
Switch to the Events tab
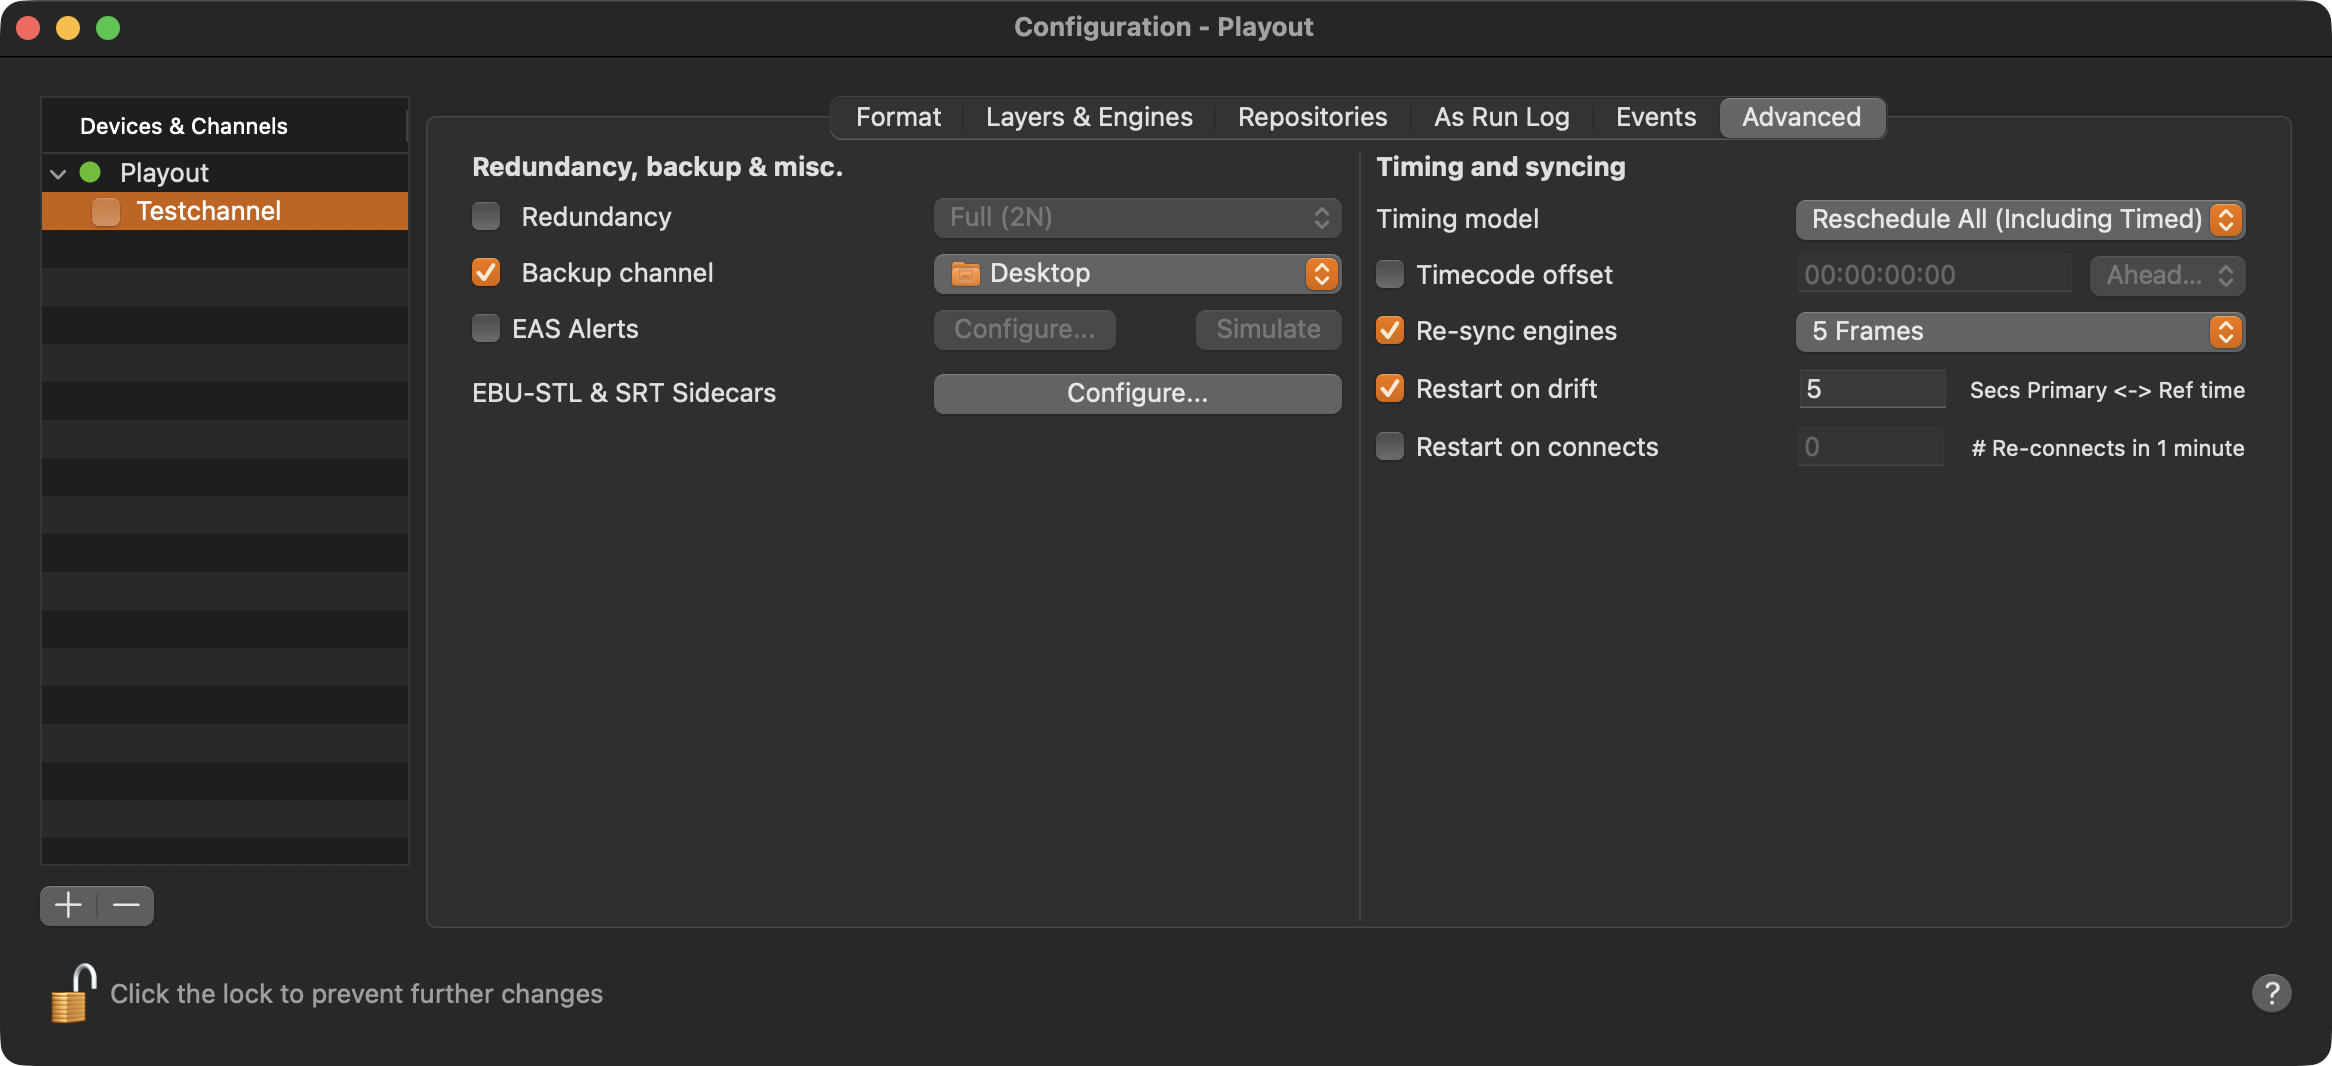(x=1655, y=117)
